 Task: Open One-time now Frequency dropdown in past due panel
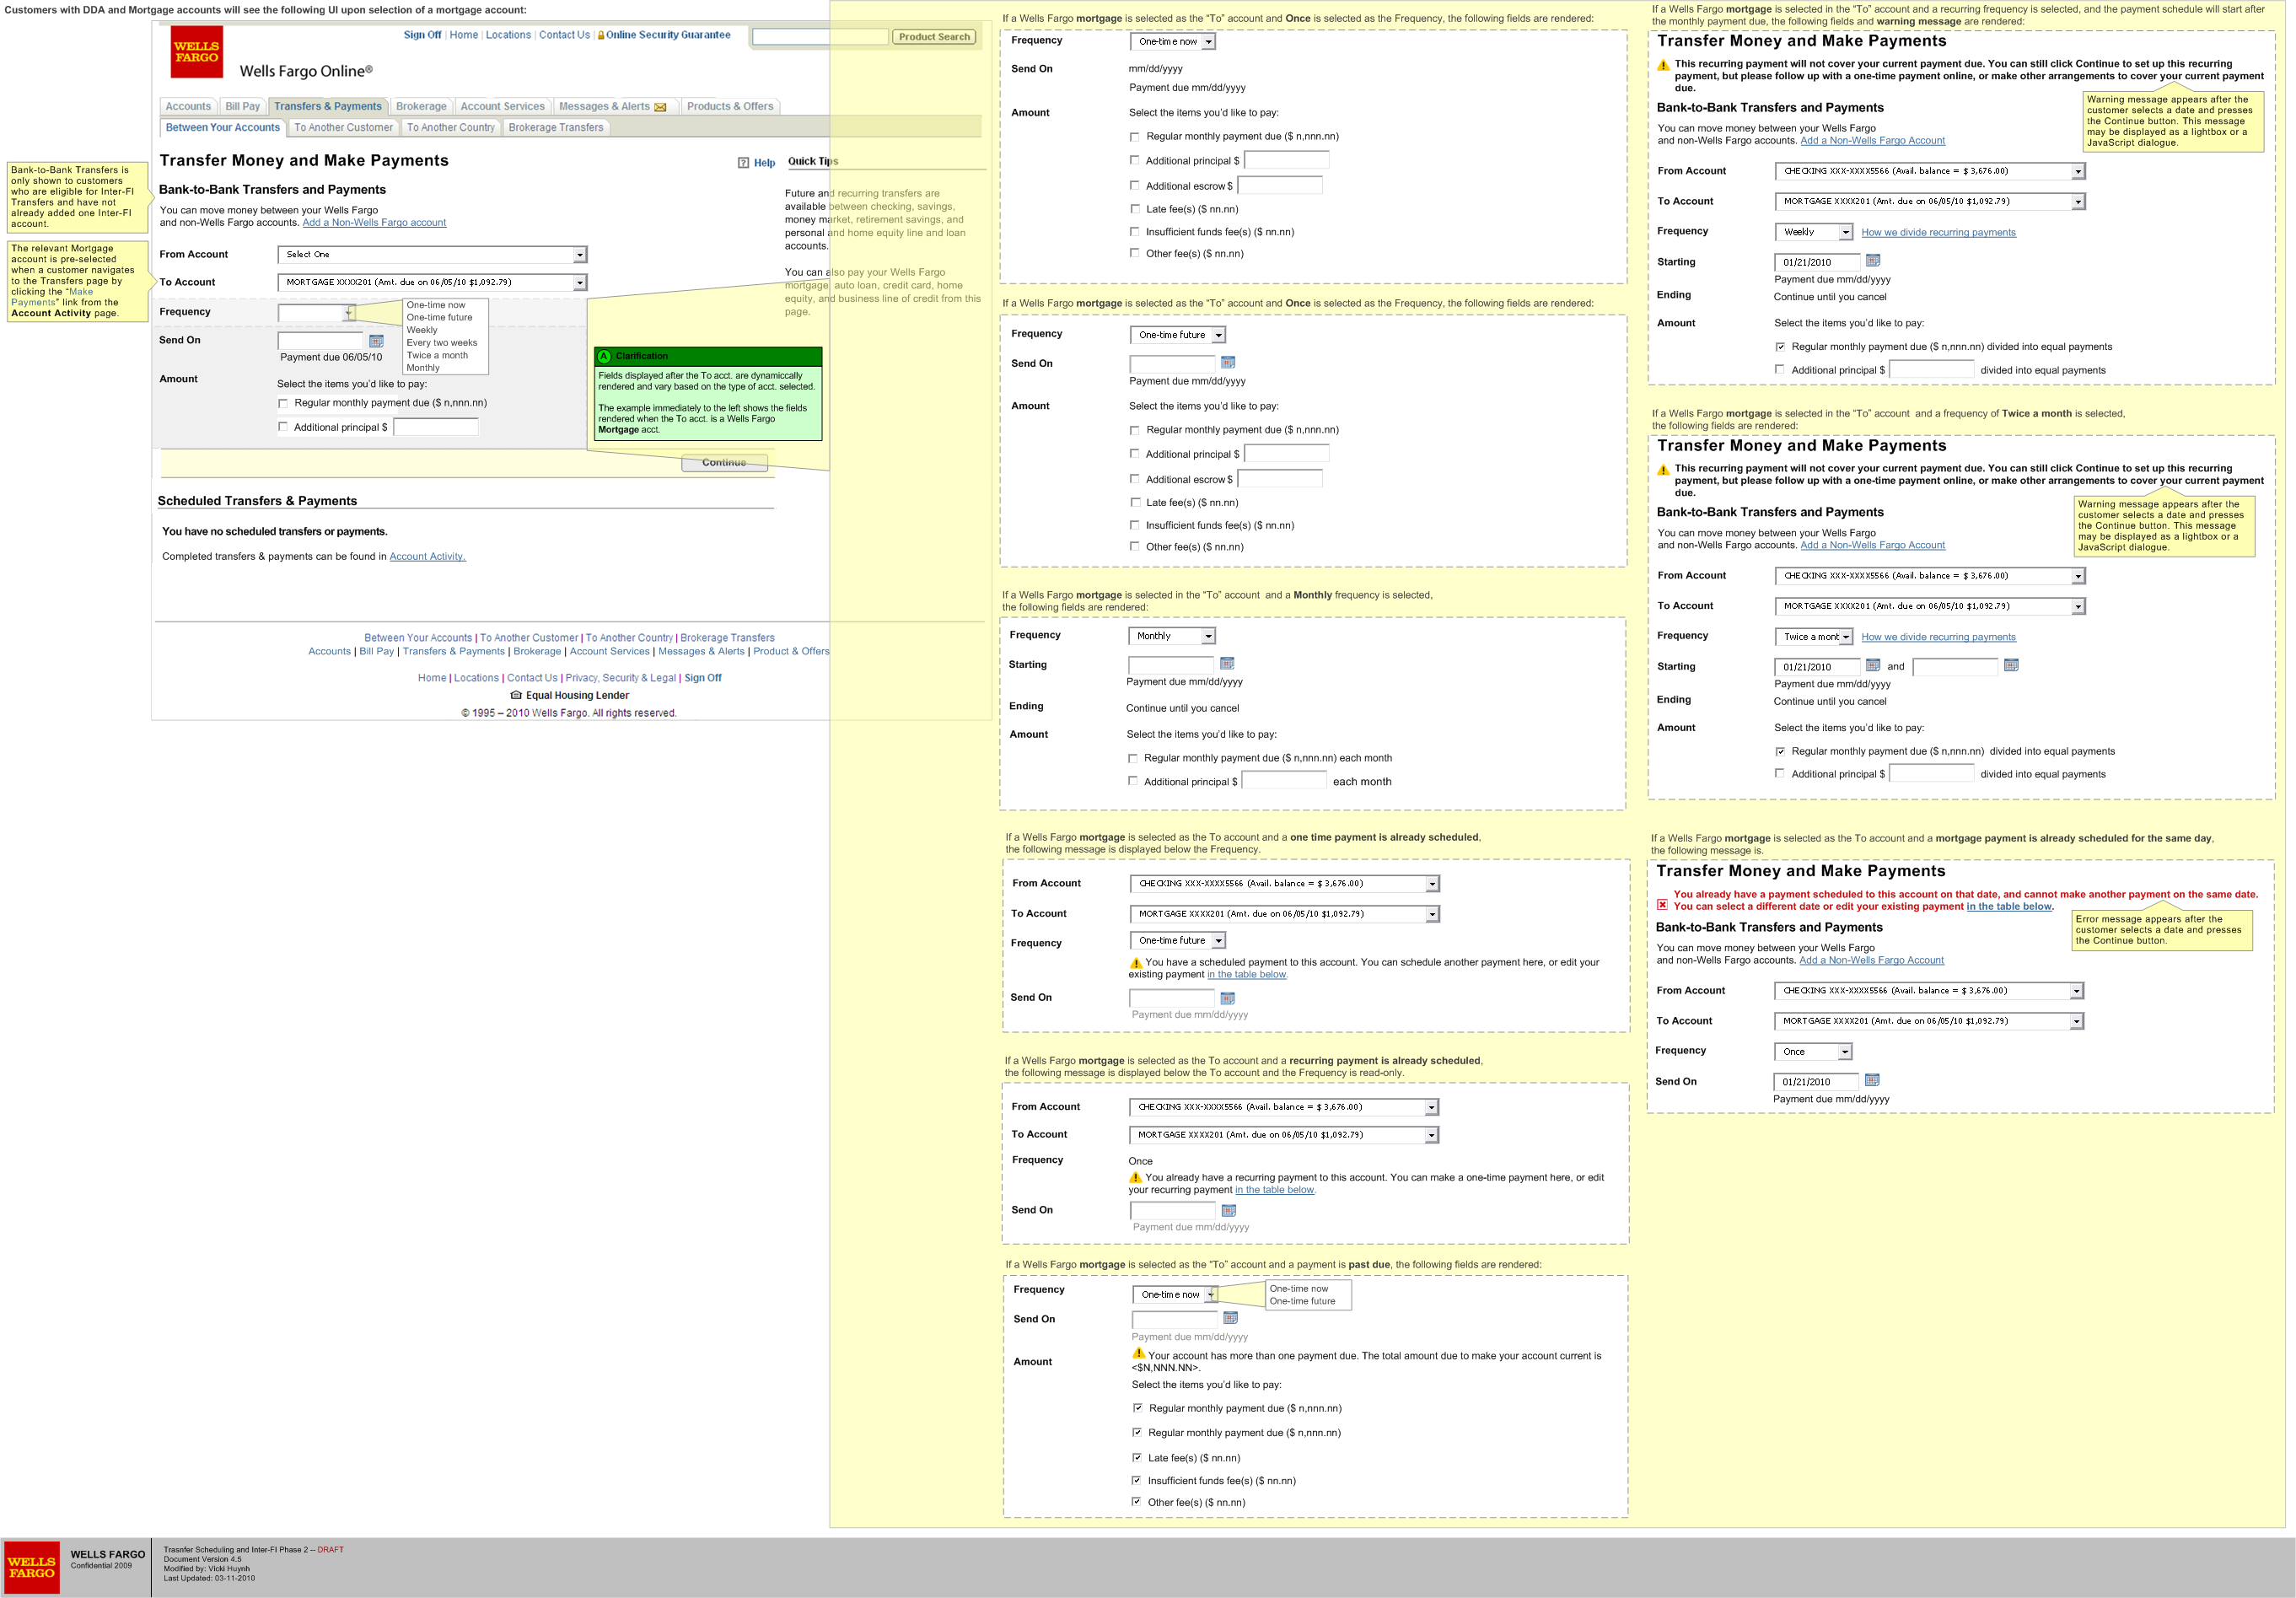1175,1294
